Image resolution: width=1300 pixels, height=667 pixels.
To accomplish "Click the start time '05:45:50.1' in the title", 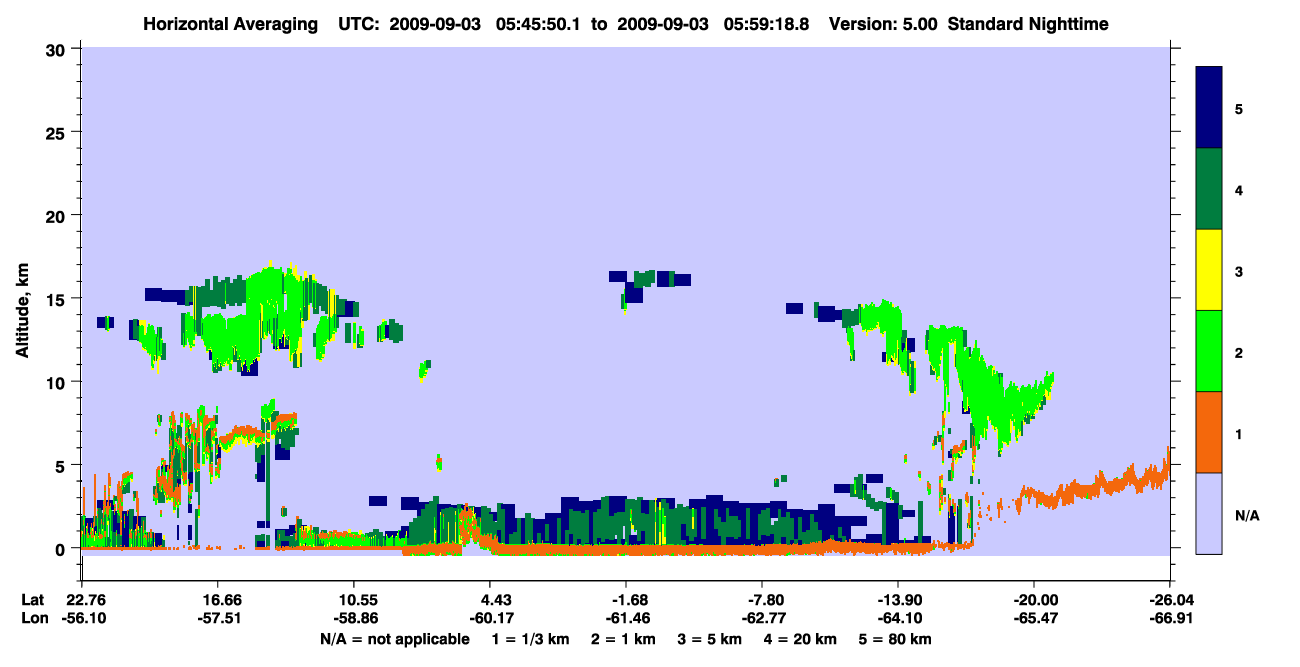I will pos(539,23).
